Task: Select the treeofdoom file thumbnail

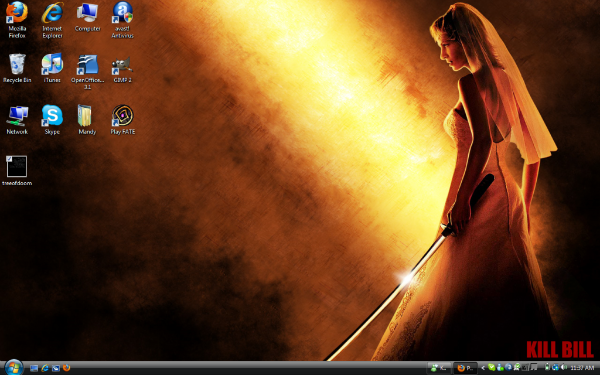Action: click(17, 171)
